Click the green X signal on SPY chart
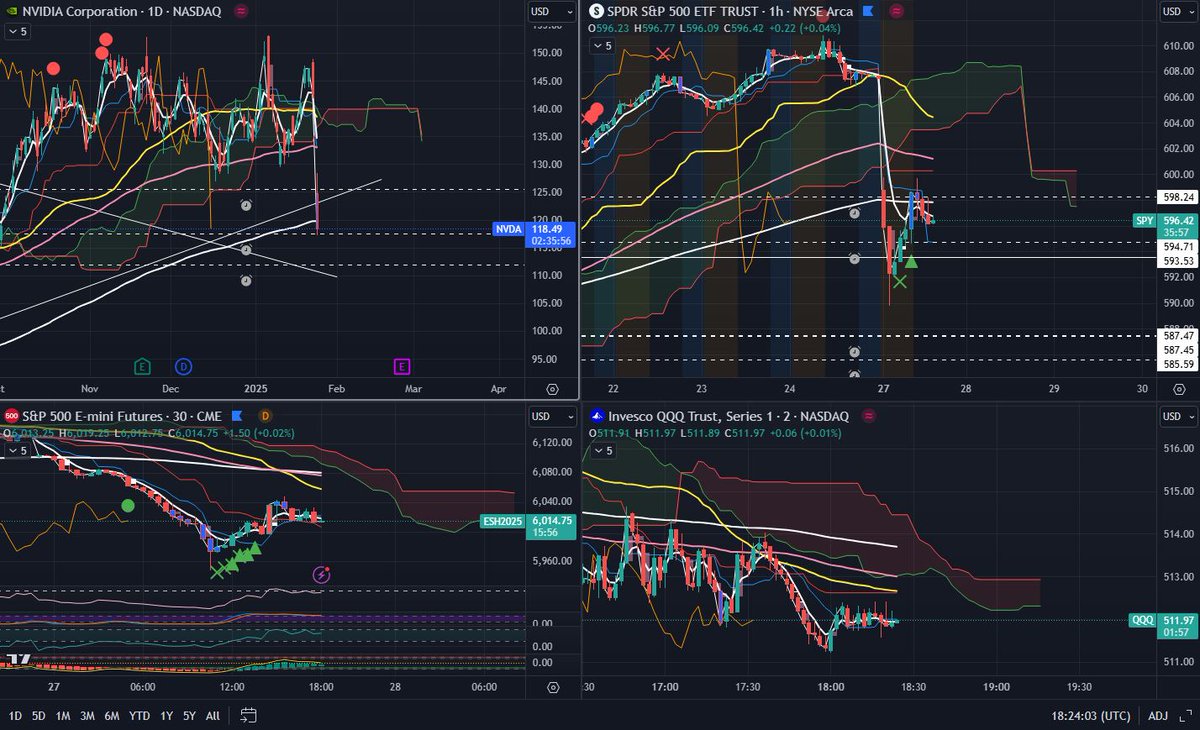The image size is (1200, 730). point(900,282)
